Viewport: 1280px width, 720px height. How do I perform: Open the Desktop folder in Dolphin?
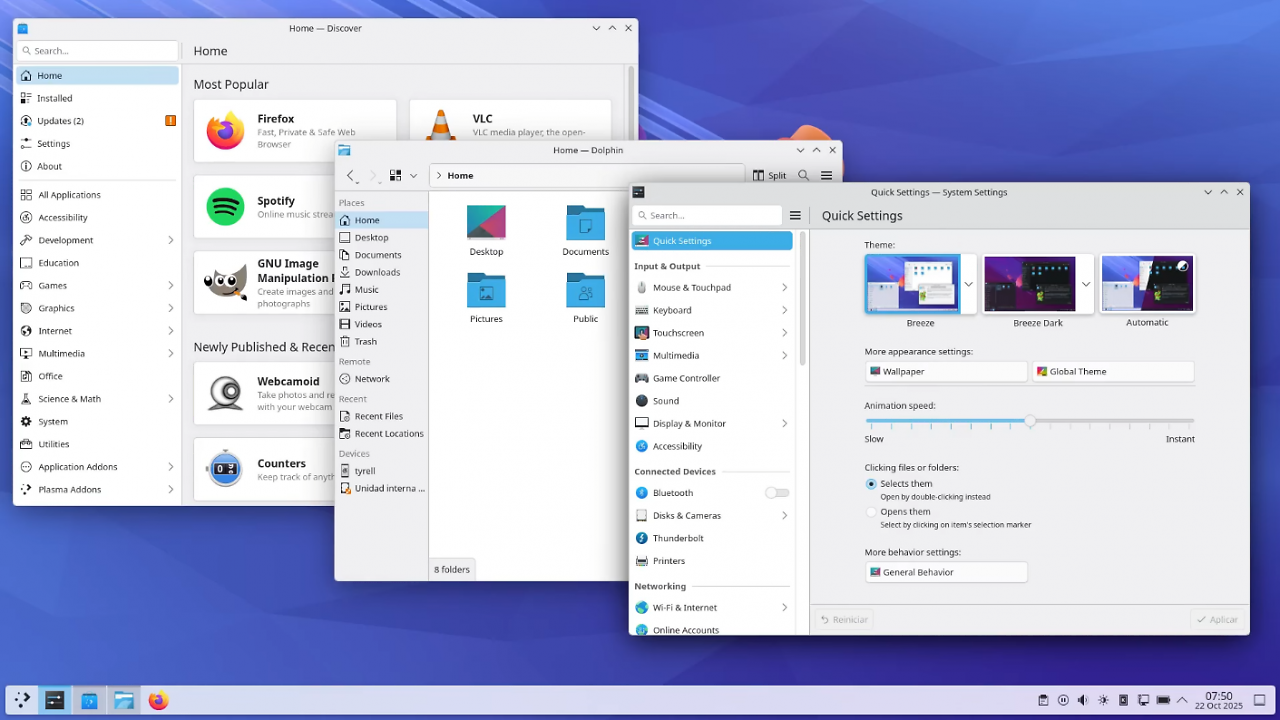[x=486, y=231]
